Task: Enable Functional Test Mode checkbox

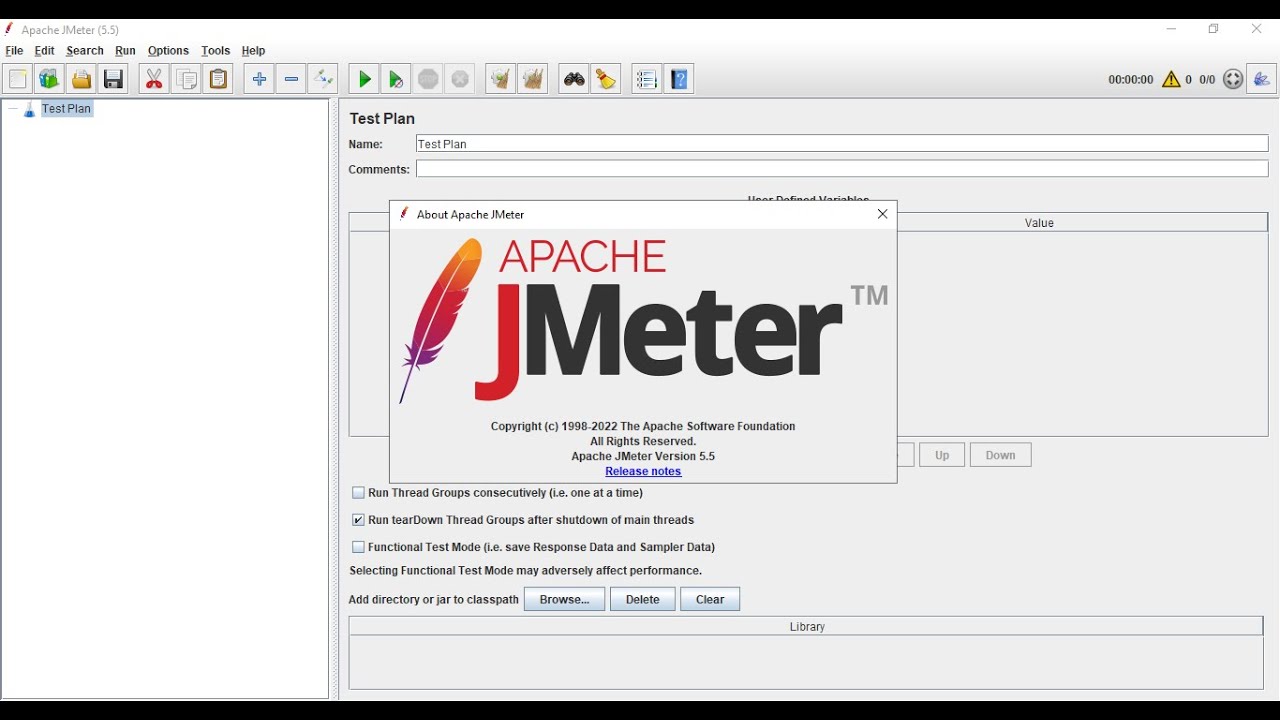Action: [x=358, y=547]
